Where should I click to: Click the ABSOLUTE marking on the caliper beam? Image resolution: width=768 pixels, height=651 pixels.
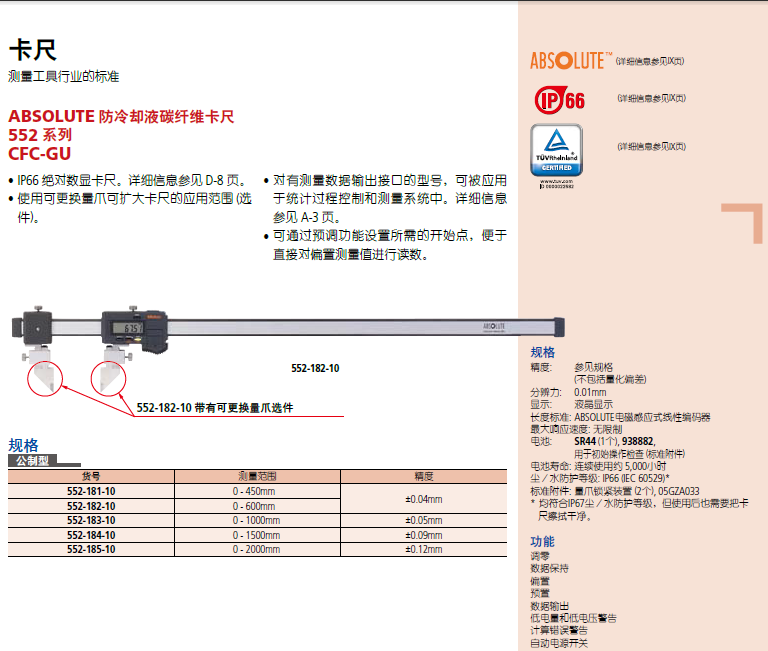tap(499, 325)
